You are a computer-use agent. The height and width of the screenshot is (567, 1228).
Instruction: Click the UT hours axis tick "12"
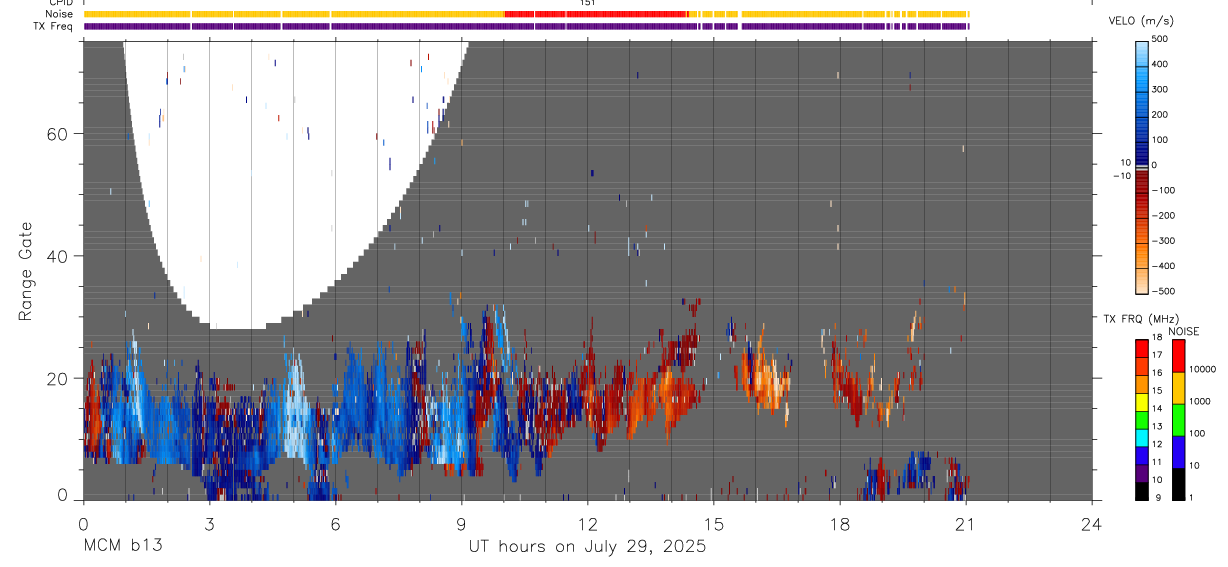588,524
